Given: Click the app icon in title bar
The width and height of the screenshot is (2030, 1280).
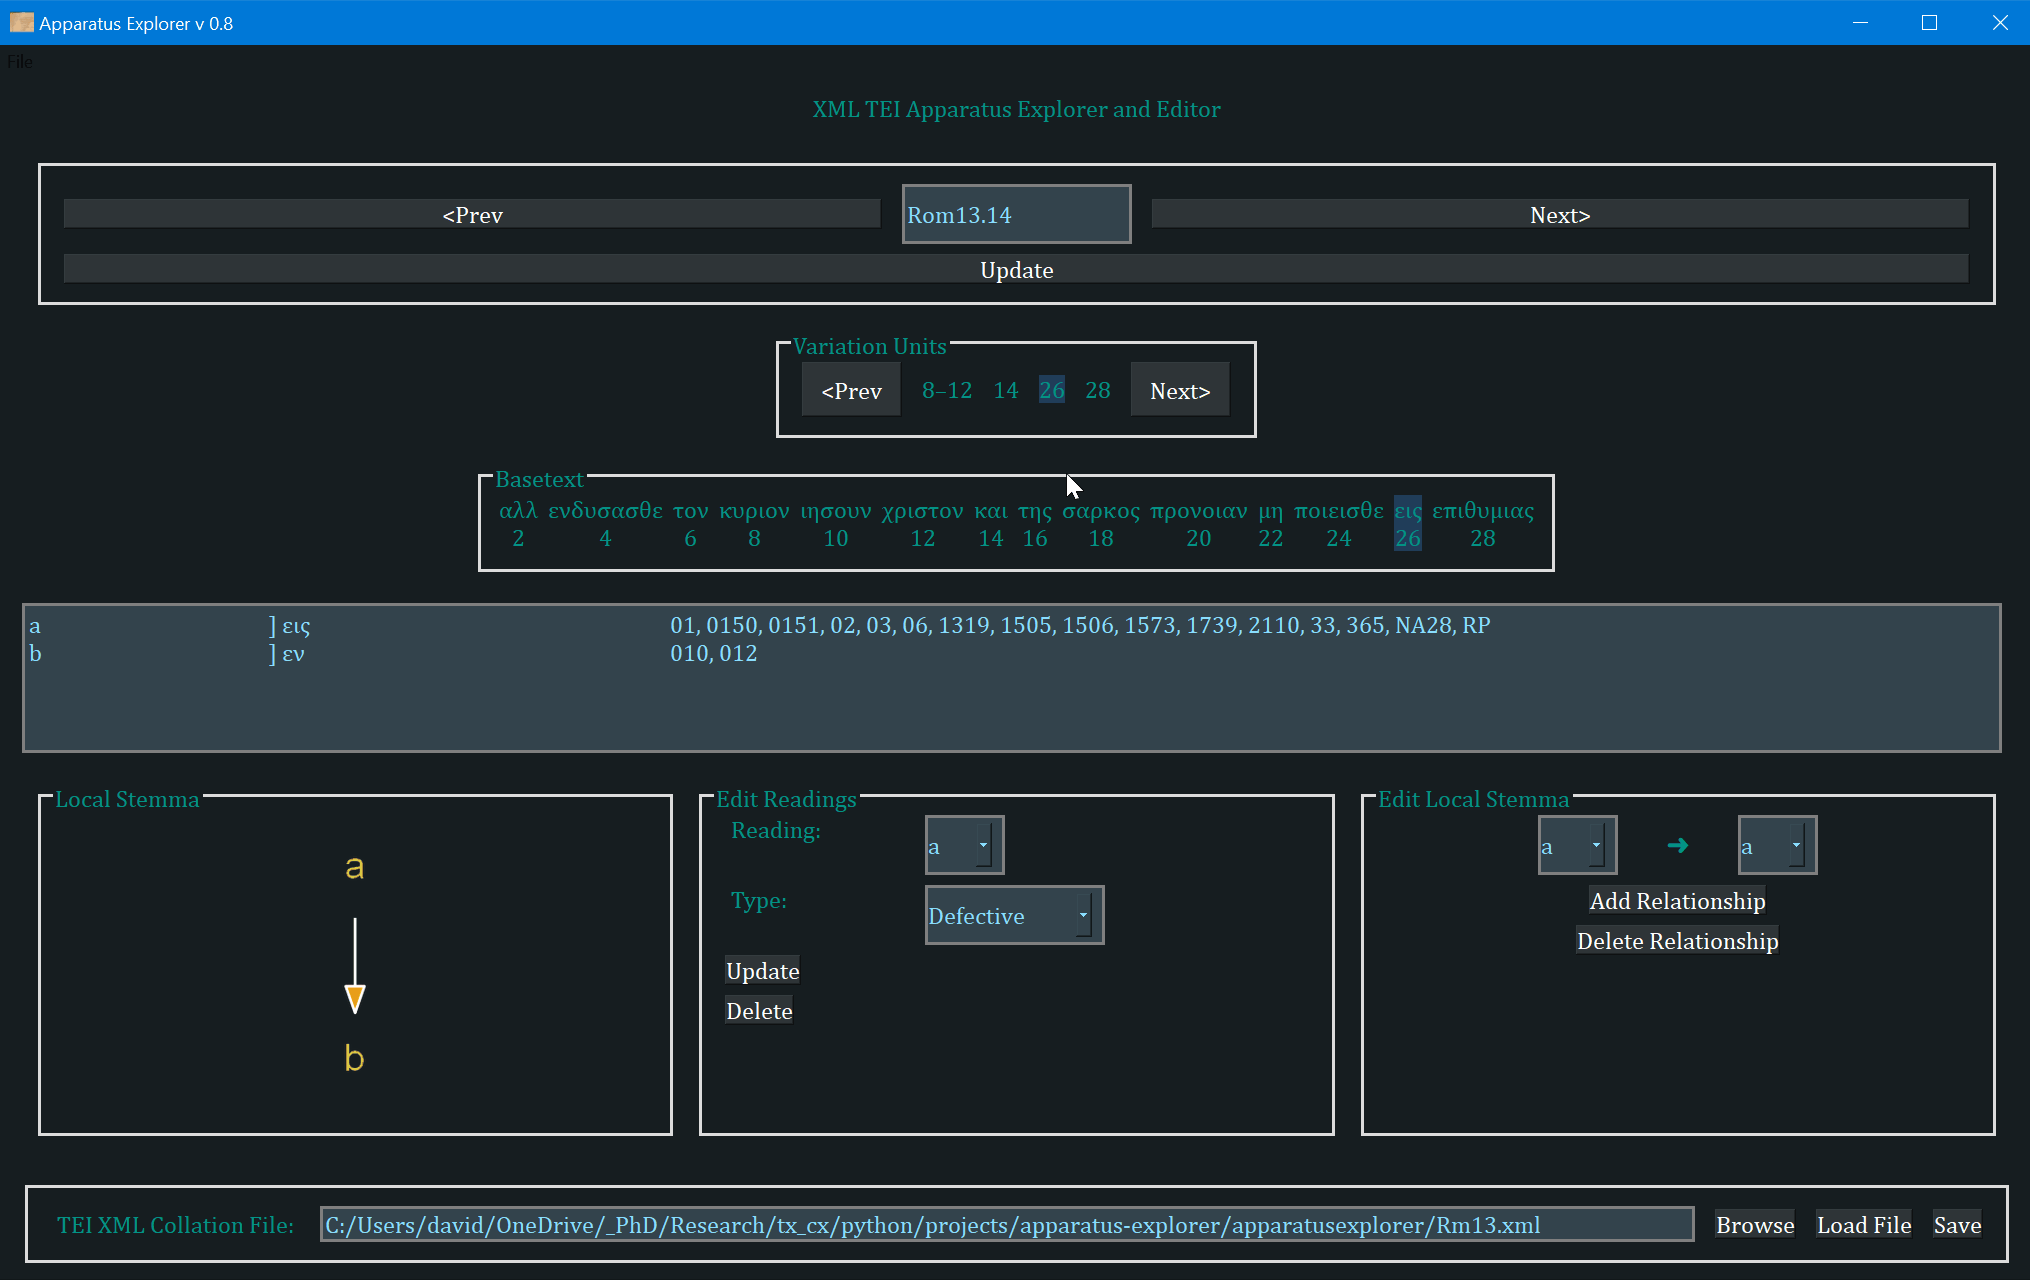Looking at the screenshot, I should point(21,22).
